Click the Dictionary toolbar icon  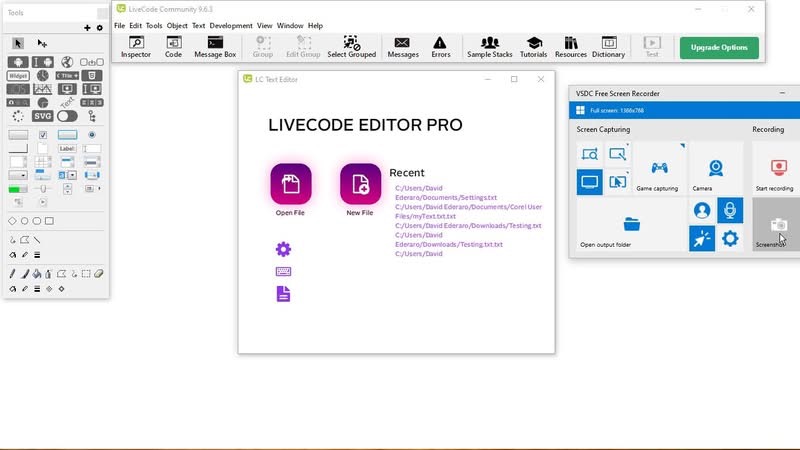(608, 47)
